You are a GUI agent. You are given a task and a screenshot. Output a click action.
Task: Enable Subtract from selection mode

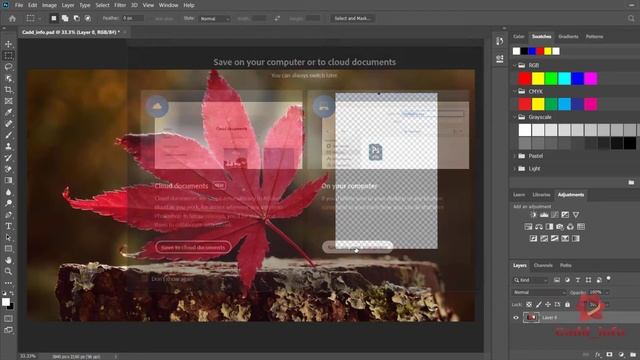[76, 18]
